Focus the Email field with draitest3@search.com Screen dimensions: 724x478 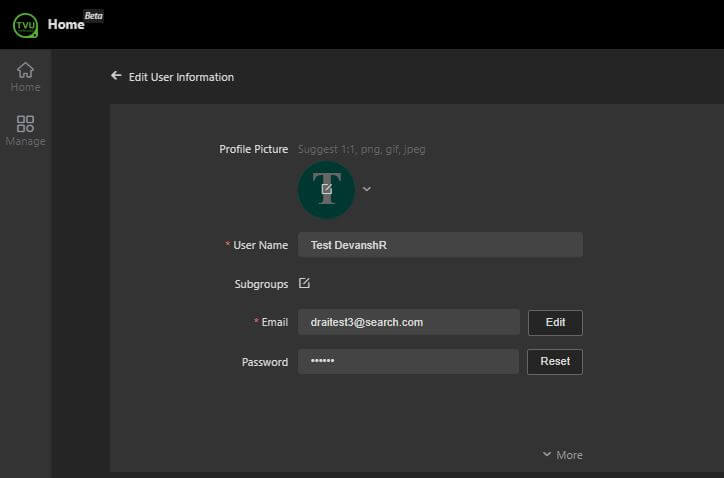[408, 322]
